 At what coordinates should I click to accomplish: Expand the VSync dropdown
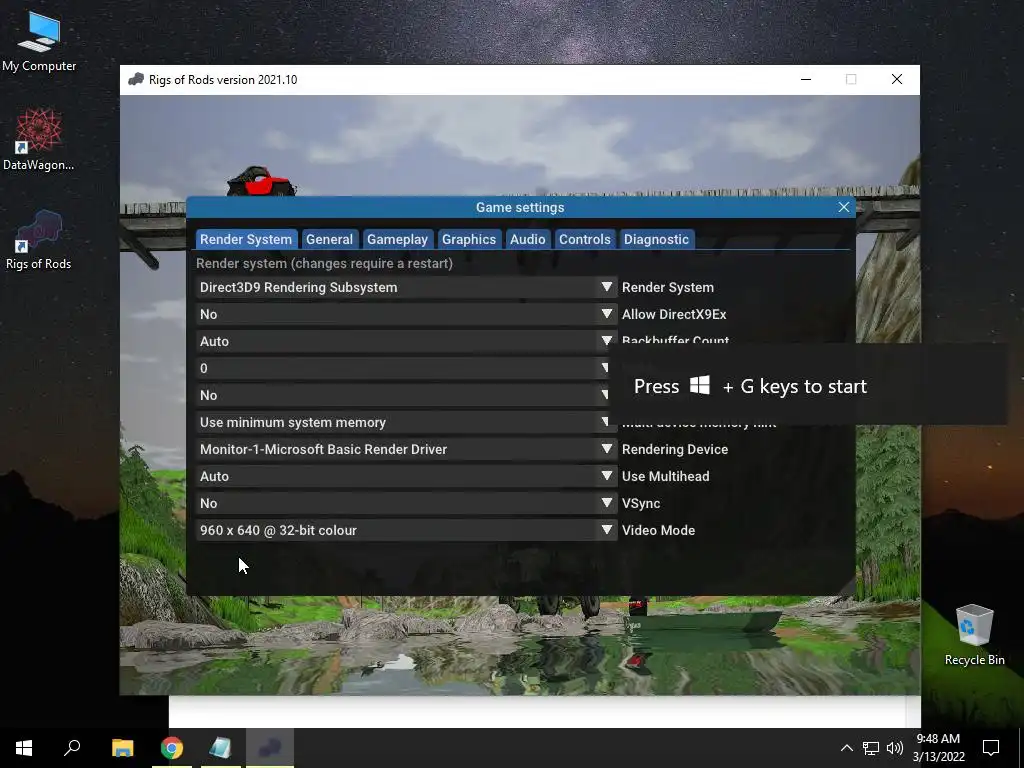click(x=406, y=503)
